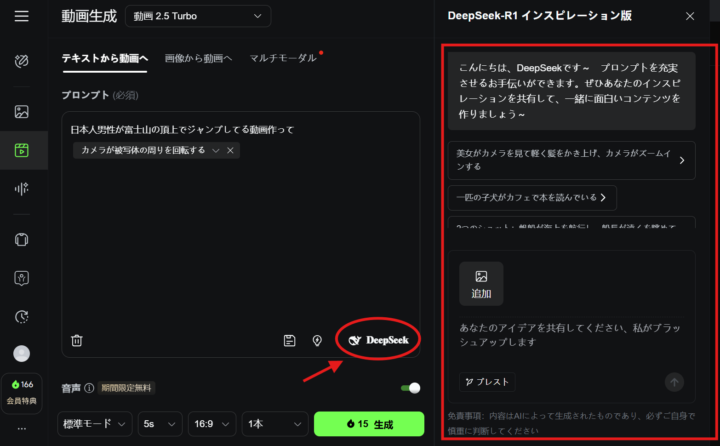Image resolution: width=720 pixels, height=446 pixels.
Task: Click the DeepSeek button in prompt box
Action: 378,340
